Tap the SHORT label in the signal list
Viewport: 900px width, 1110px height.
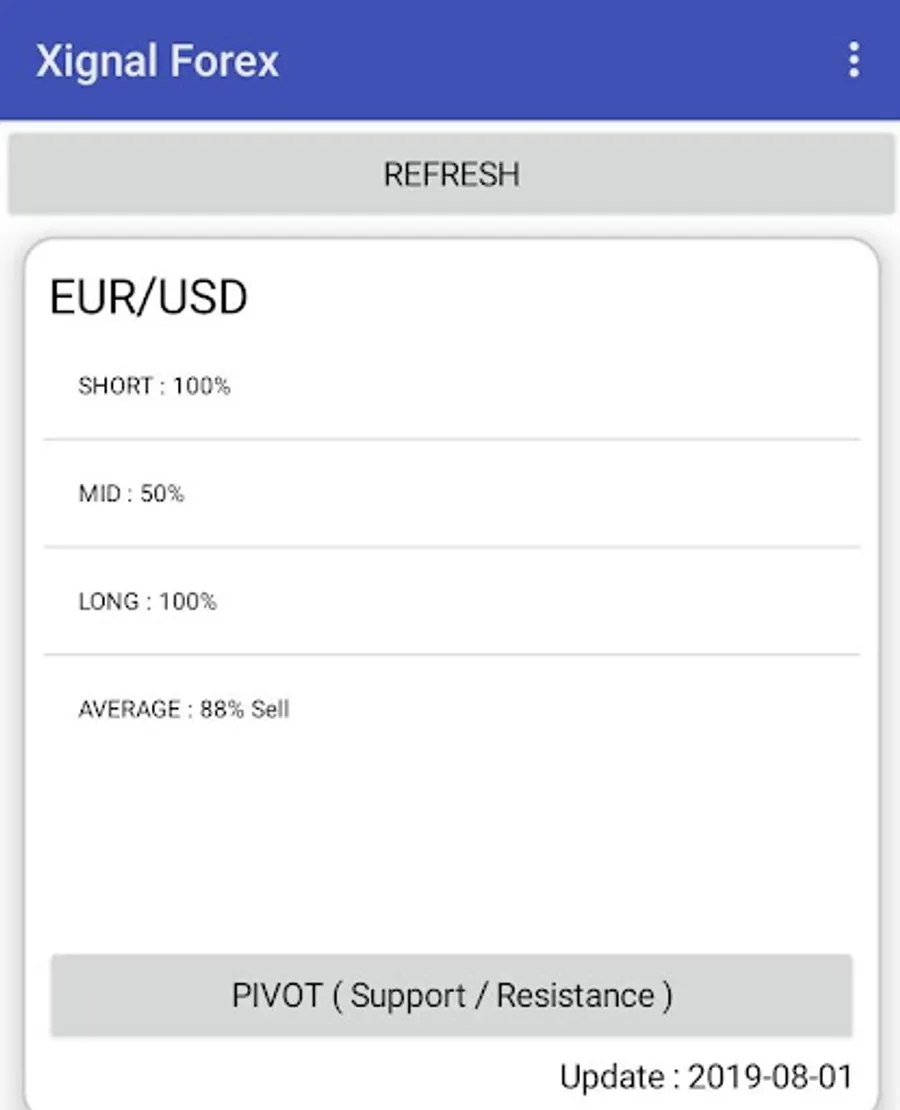(x=115, y=386)
